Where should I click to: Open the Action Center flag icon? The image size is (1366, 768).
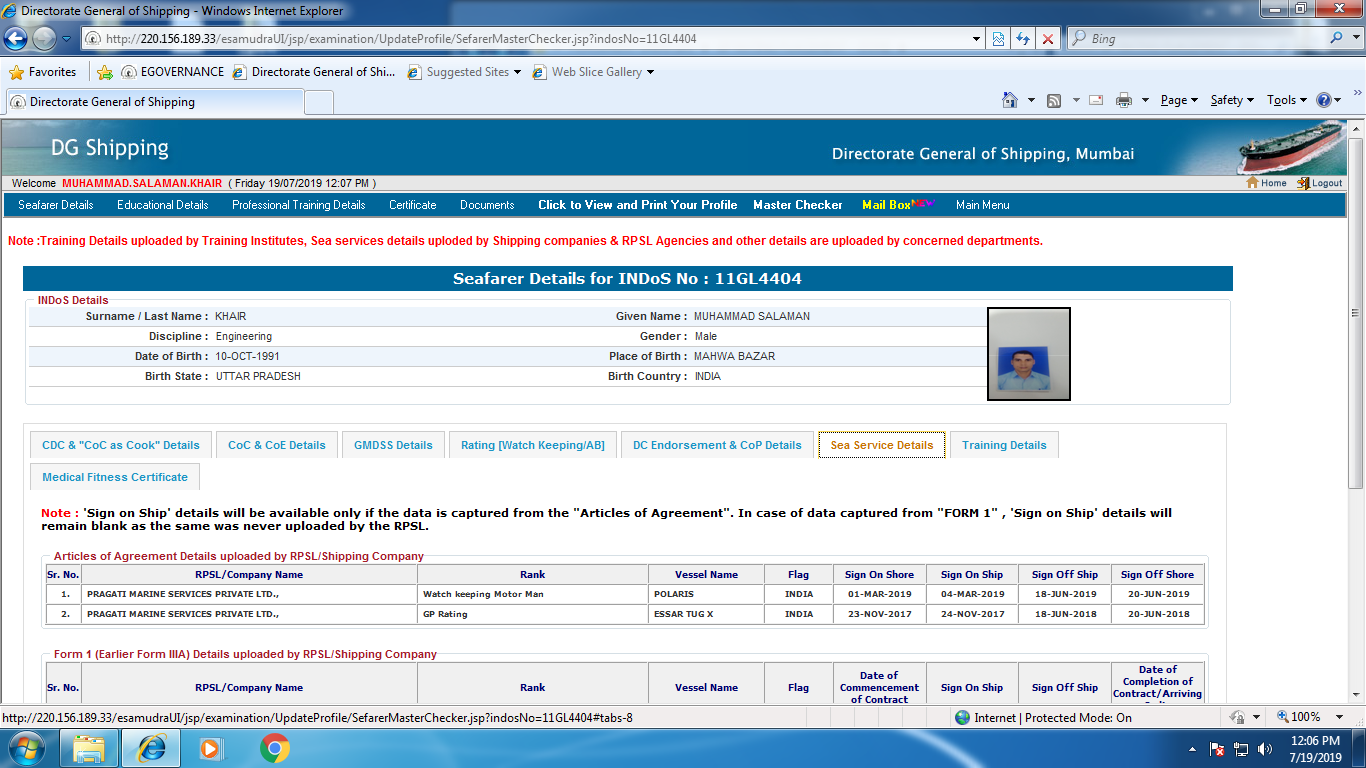click(1218, 748)
